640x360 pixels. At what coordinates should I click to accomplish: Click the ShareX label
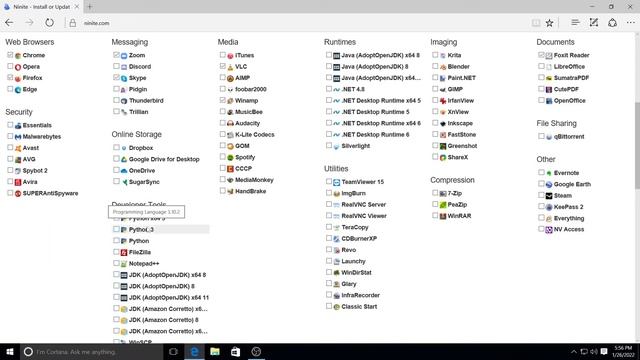pos(458,158)
